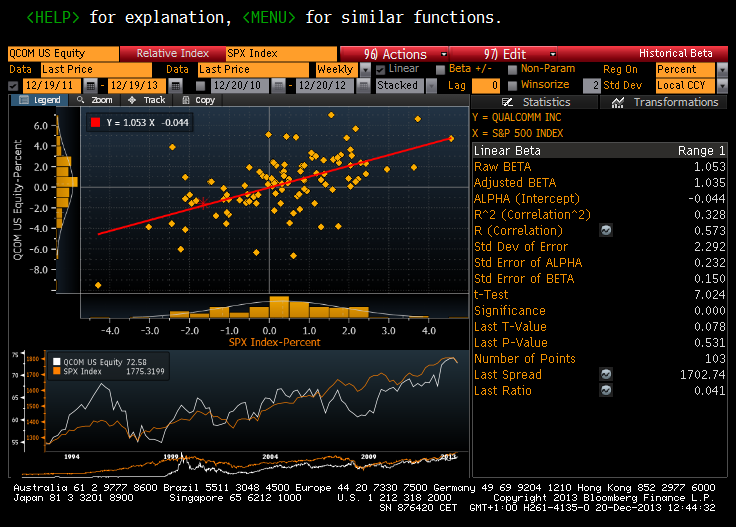
Task: Open chart icon beside Last Ratio
Action: [606, 390]
